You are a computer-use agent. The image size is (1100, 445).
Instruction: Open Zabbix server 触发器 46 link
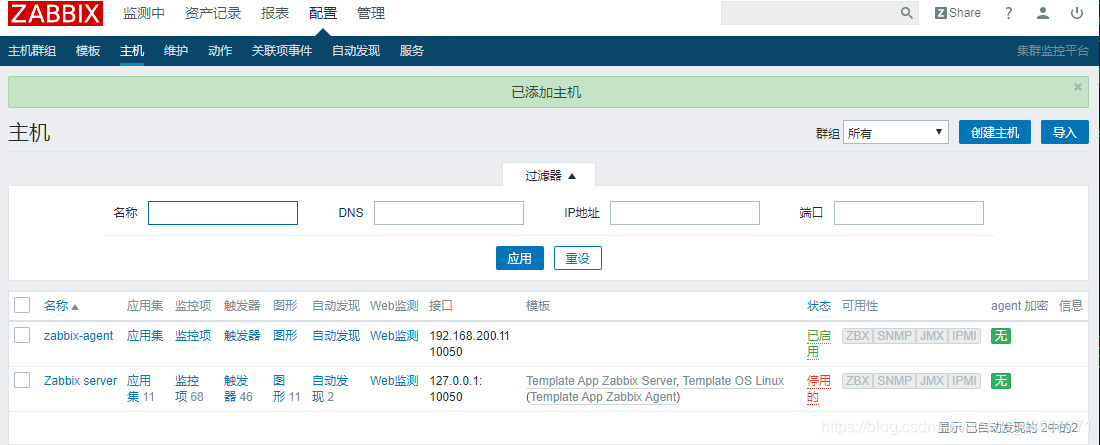coord(238,388)
